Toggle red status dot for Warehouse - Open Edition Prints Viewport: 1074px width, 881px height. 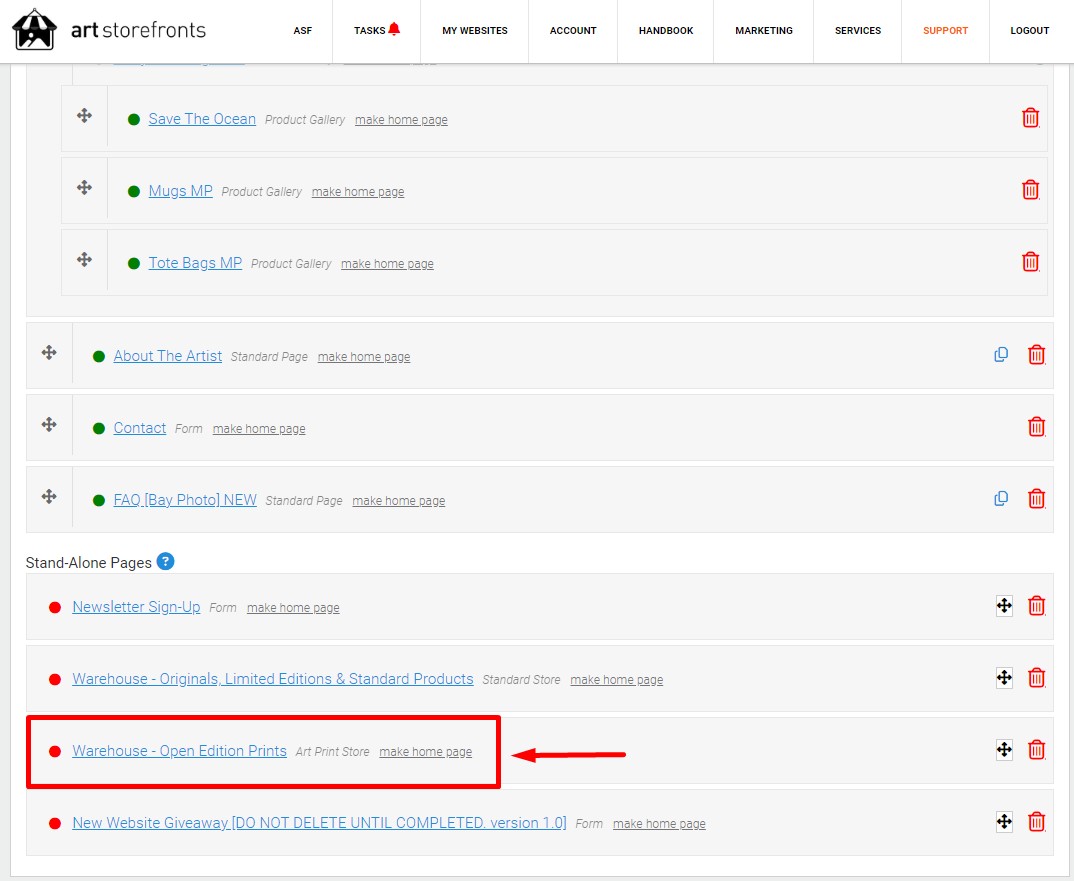click(55, 752)
